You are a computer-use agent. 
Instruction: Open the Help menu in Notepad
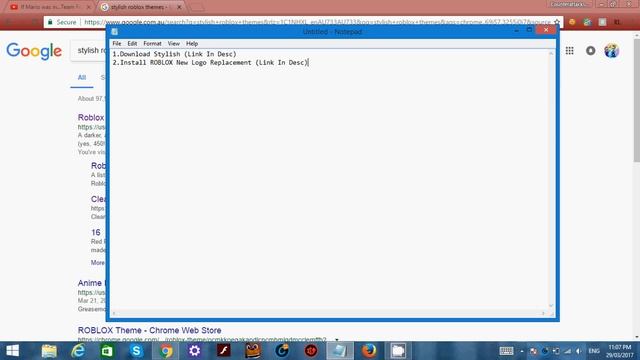coord(192,44)
